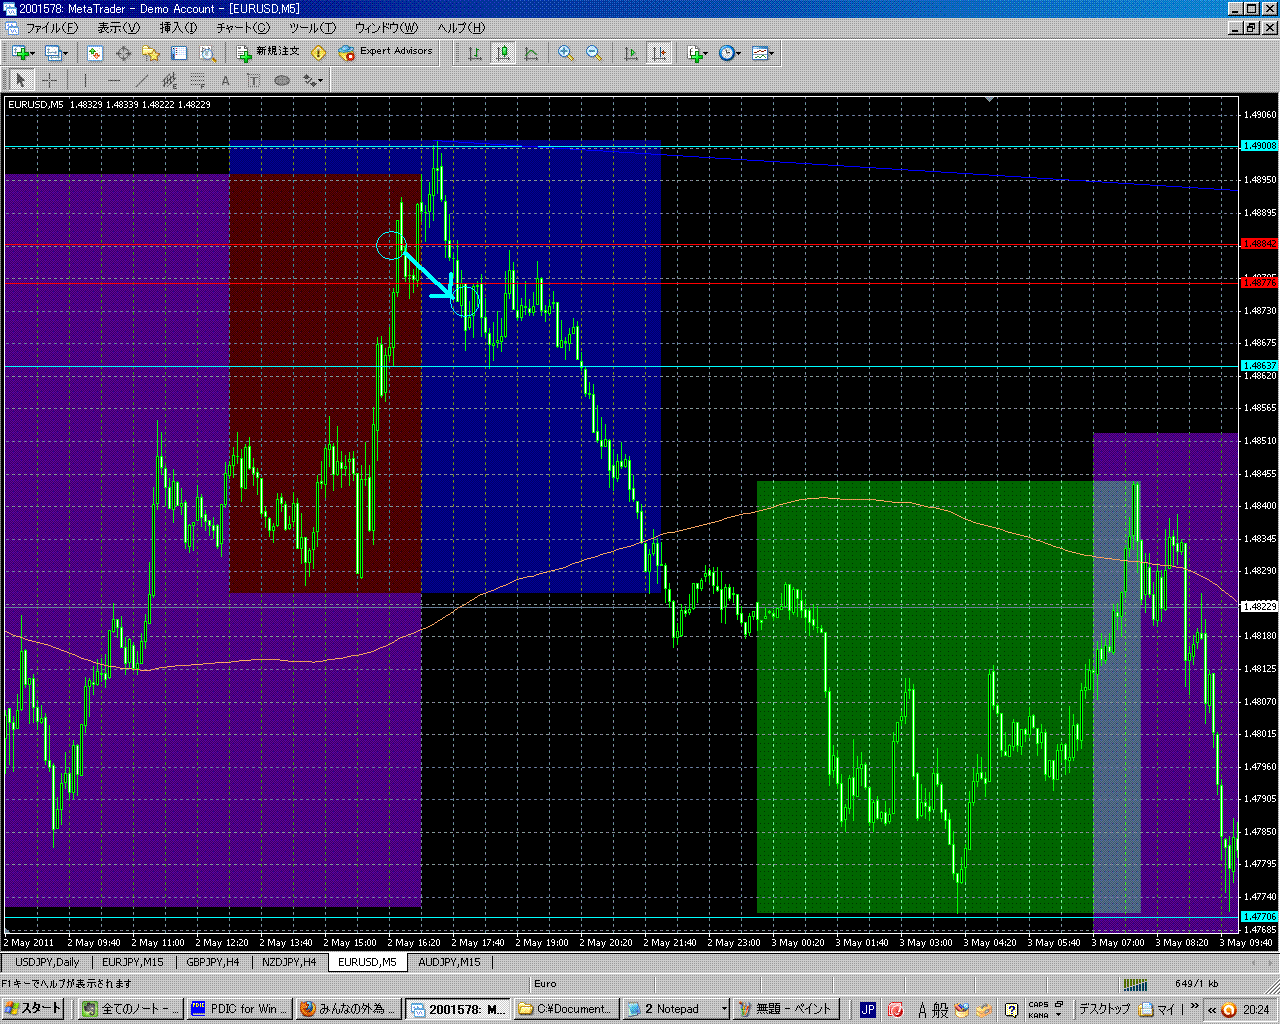1280x1024 pixels.
Task: Select the horizontal line drawing tool
Action: 113,80
